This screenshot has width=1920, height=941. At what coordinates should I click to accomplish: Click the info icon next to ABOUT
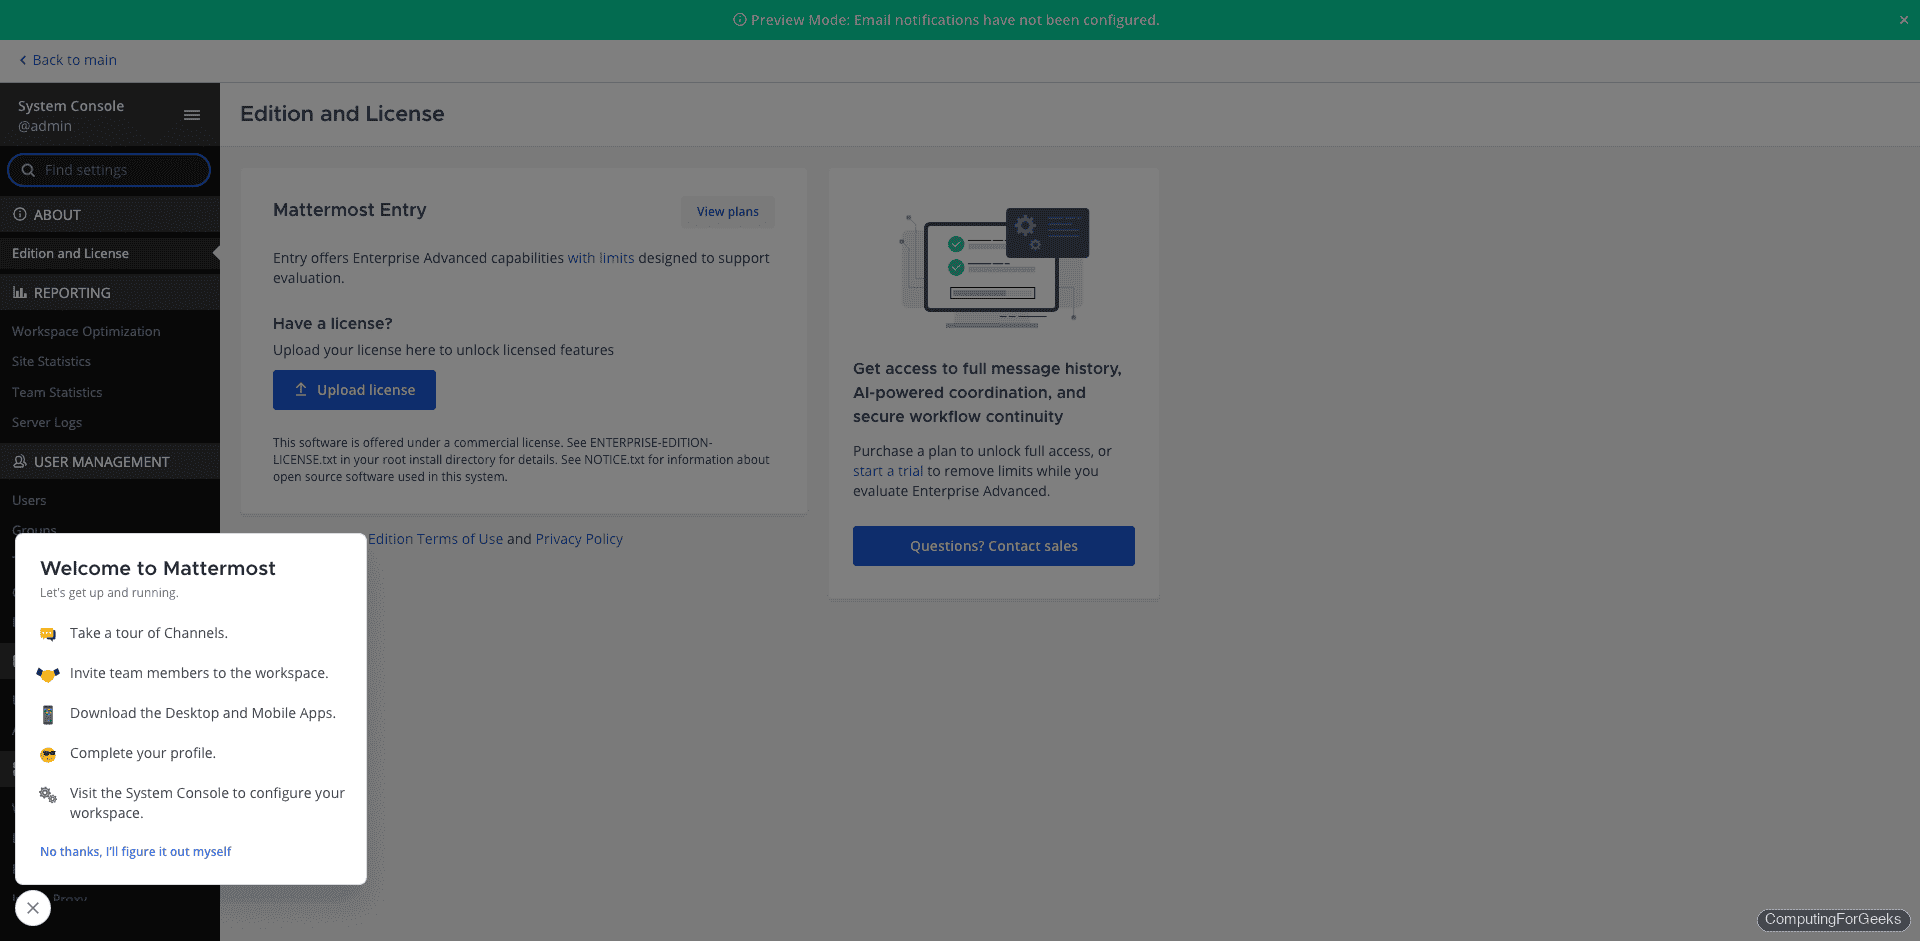pos(19,214)
